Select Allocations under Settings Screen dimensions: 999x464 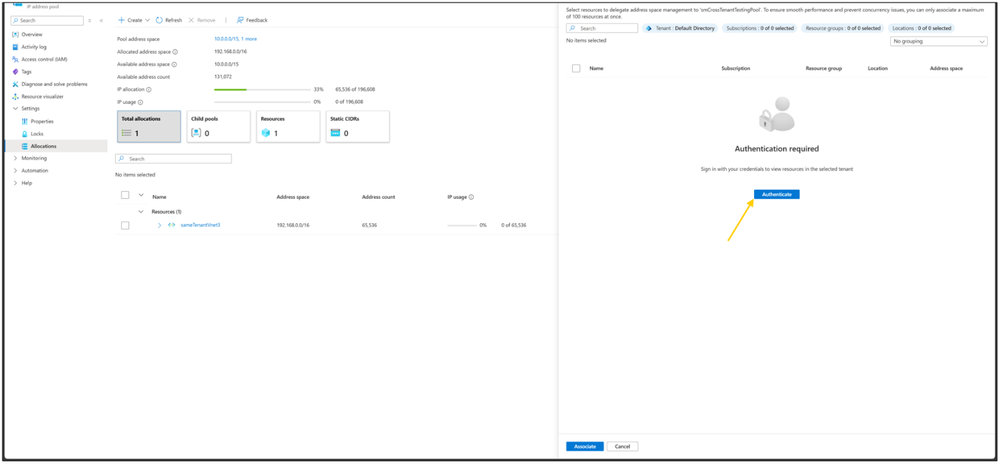[x=43, y=146]
